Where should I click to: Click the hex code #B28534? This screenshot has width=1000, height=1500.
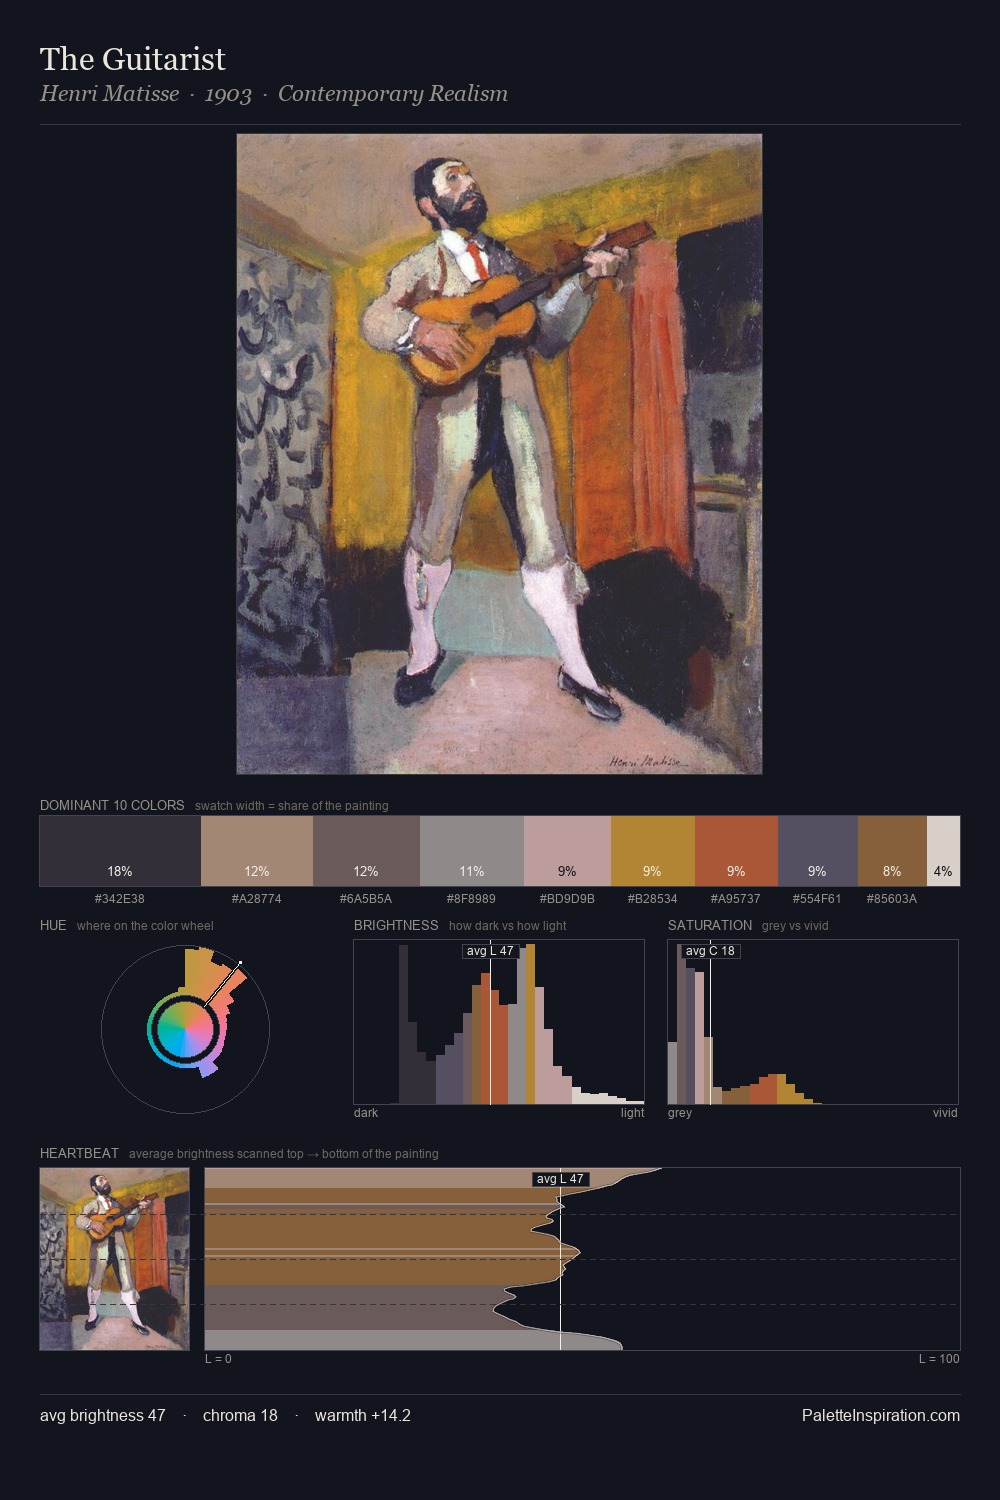[653, 899]
